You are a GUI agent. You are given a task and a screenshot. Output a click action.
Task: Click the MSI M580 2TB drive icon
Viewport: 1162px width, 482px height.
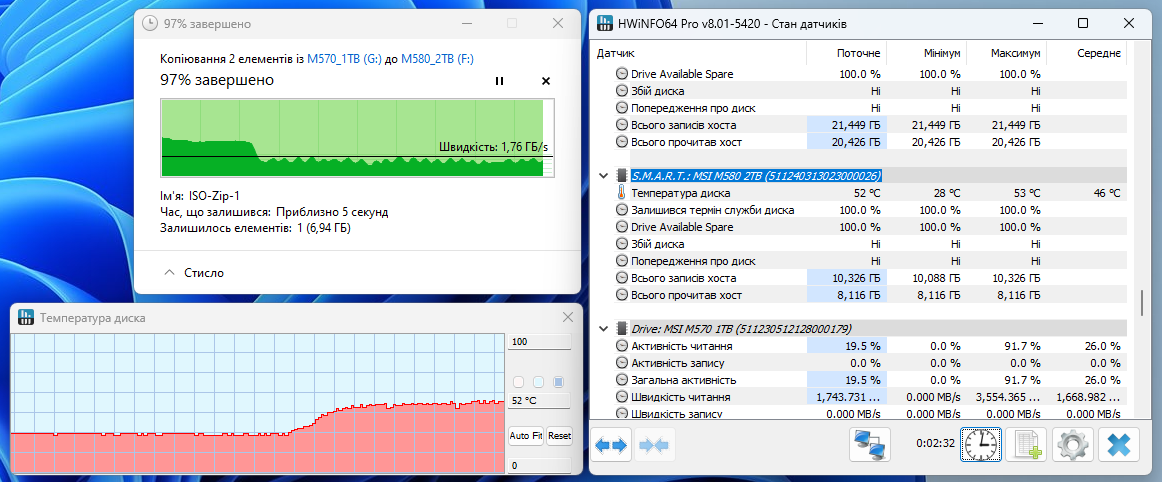[x=621, y=176]
